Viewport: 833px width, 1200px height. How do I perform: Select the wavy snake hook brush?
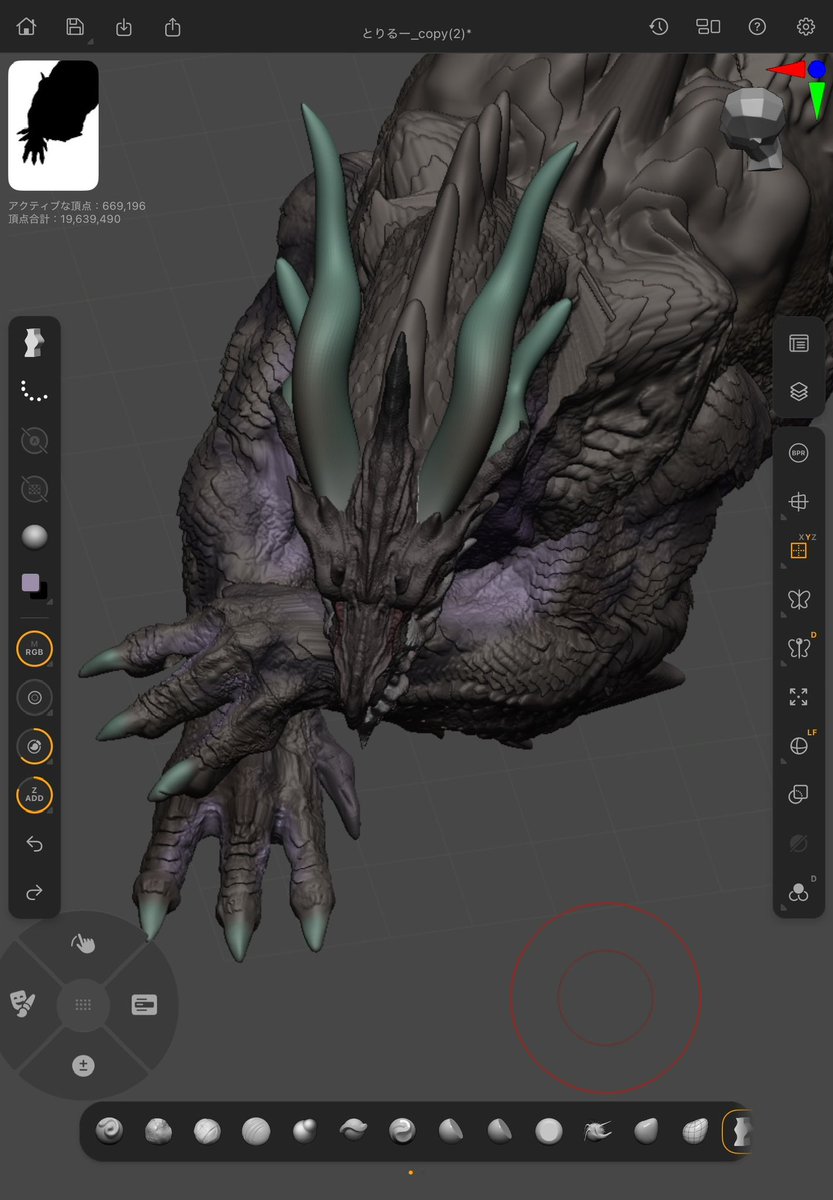pos(354,1131)
